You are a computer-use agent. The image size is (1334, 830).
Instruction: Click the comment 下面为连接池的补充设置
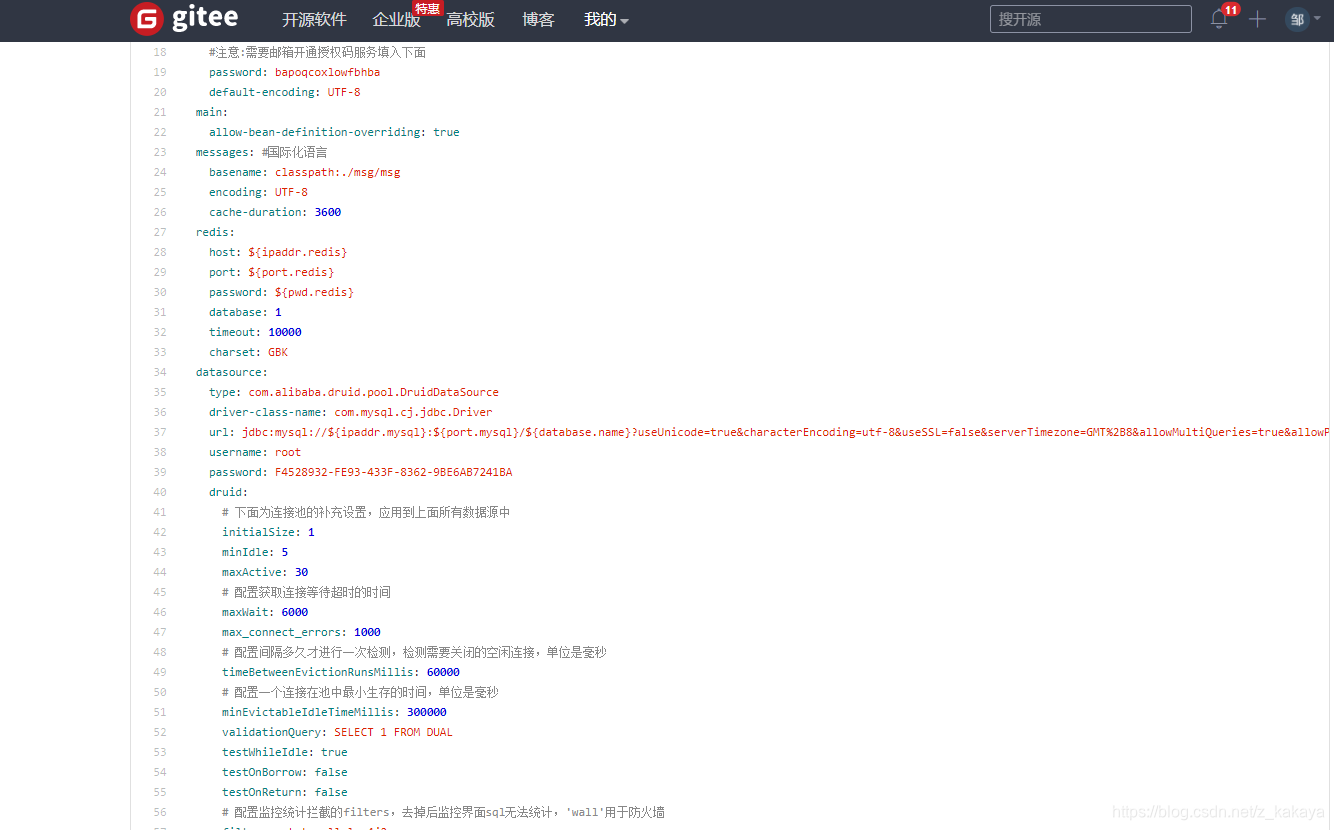click(366, 512)
